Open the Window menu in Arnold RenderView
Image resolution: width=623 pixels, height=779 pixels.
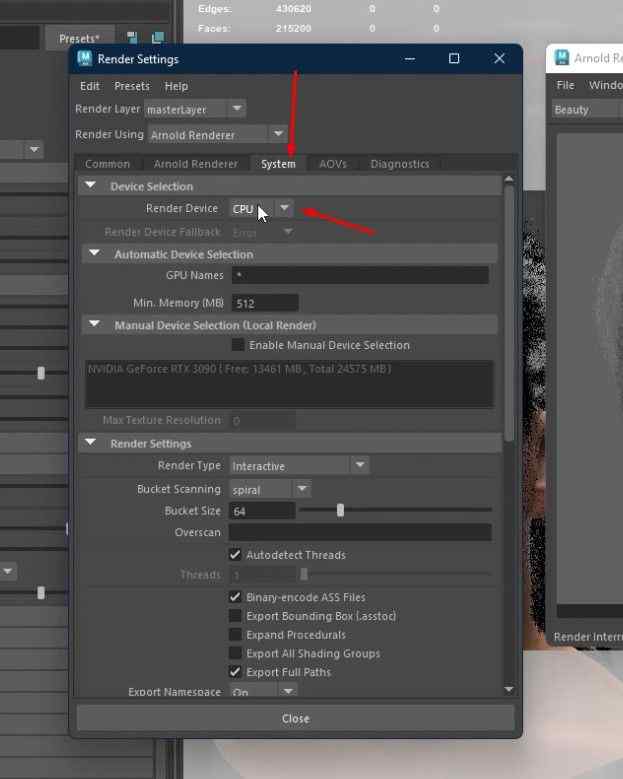click(x=605, y=85)
